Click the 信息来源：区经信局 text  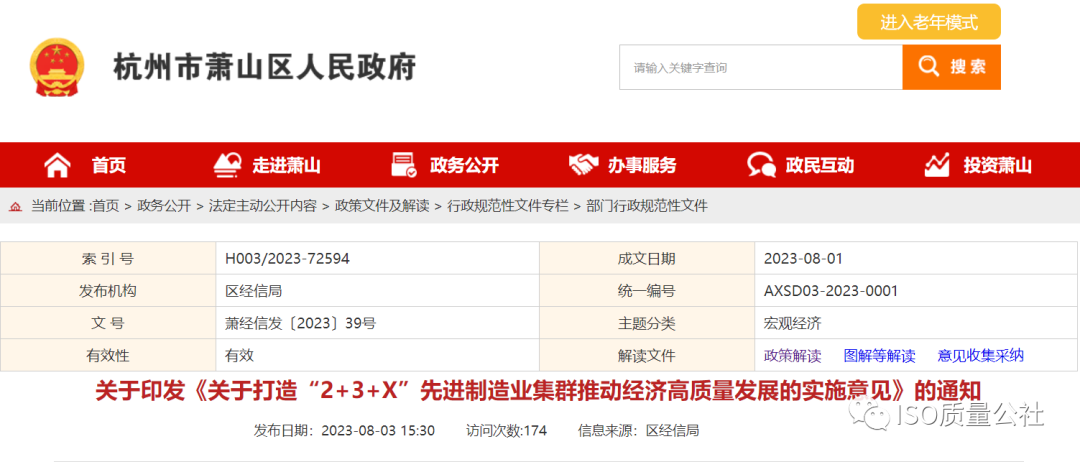638,431
